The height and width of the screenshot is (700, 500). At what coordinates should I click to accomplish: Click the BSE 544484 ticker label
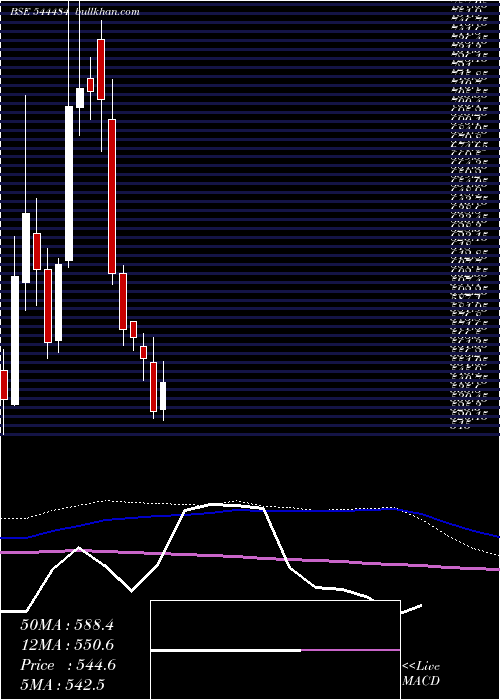click(x=41, y=12)
